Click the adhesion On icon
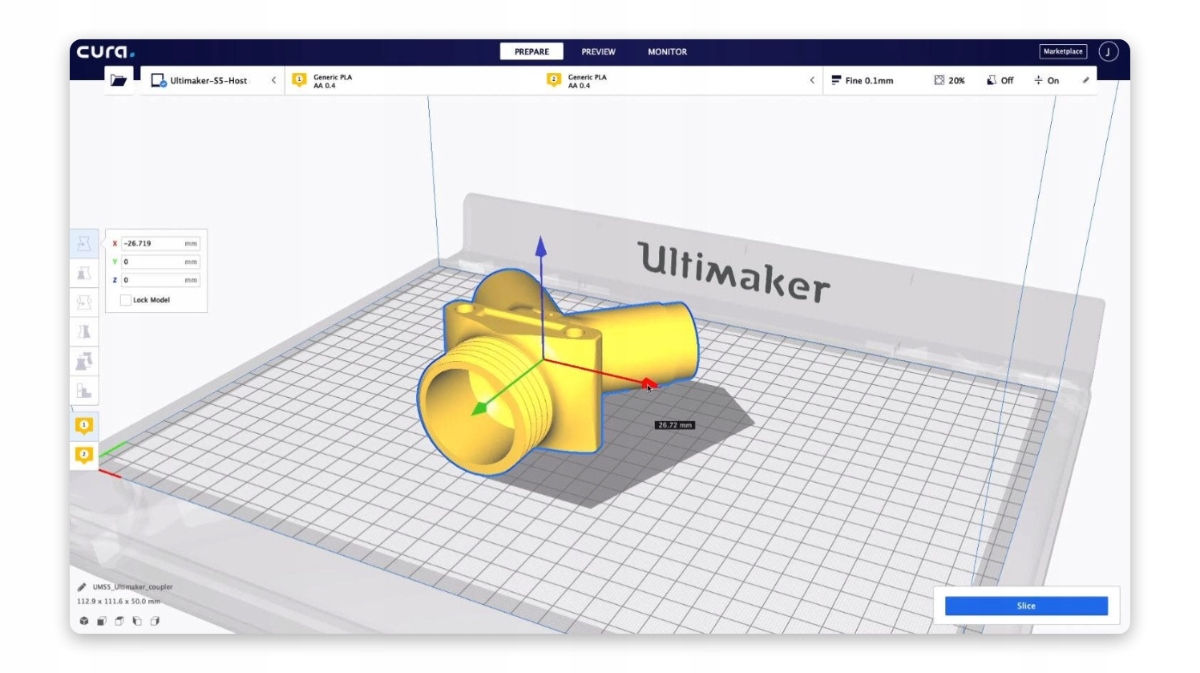Image resolution: width=1200 pixels, height=673 pixels. [1038, 80]
